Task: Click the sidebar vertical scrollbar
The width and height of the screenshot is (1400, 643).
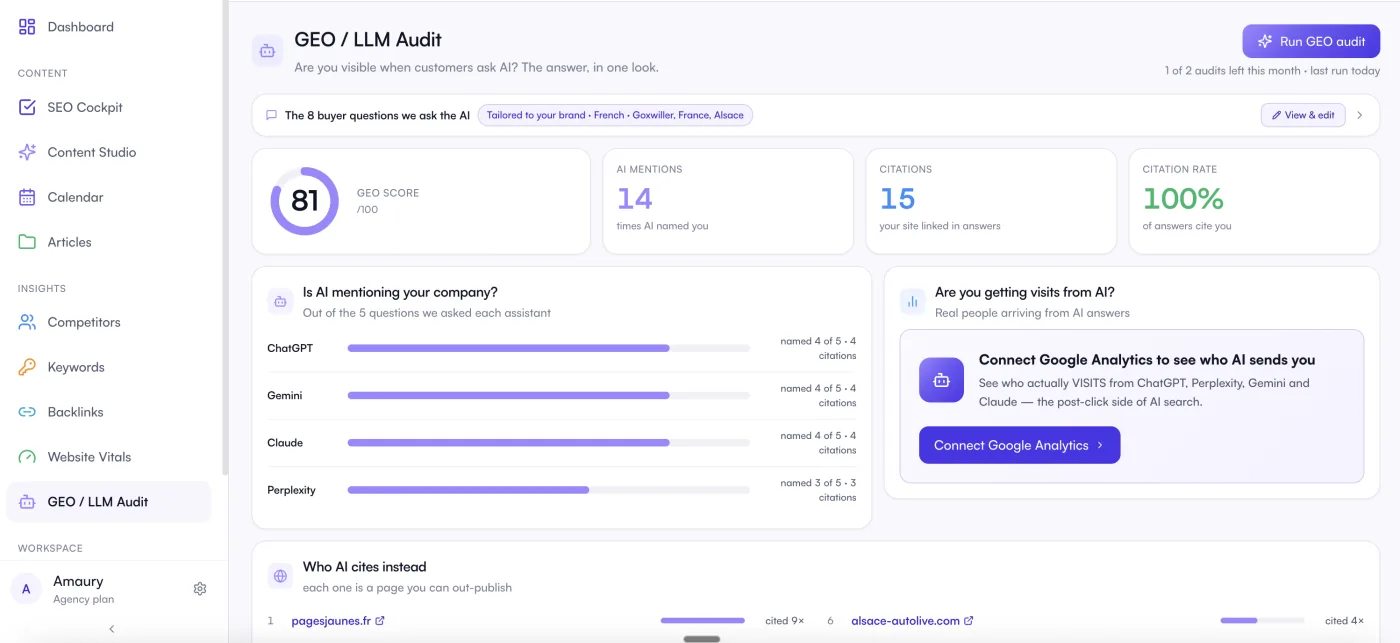Action: (x=225, y=237)
